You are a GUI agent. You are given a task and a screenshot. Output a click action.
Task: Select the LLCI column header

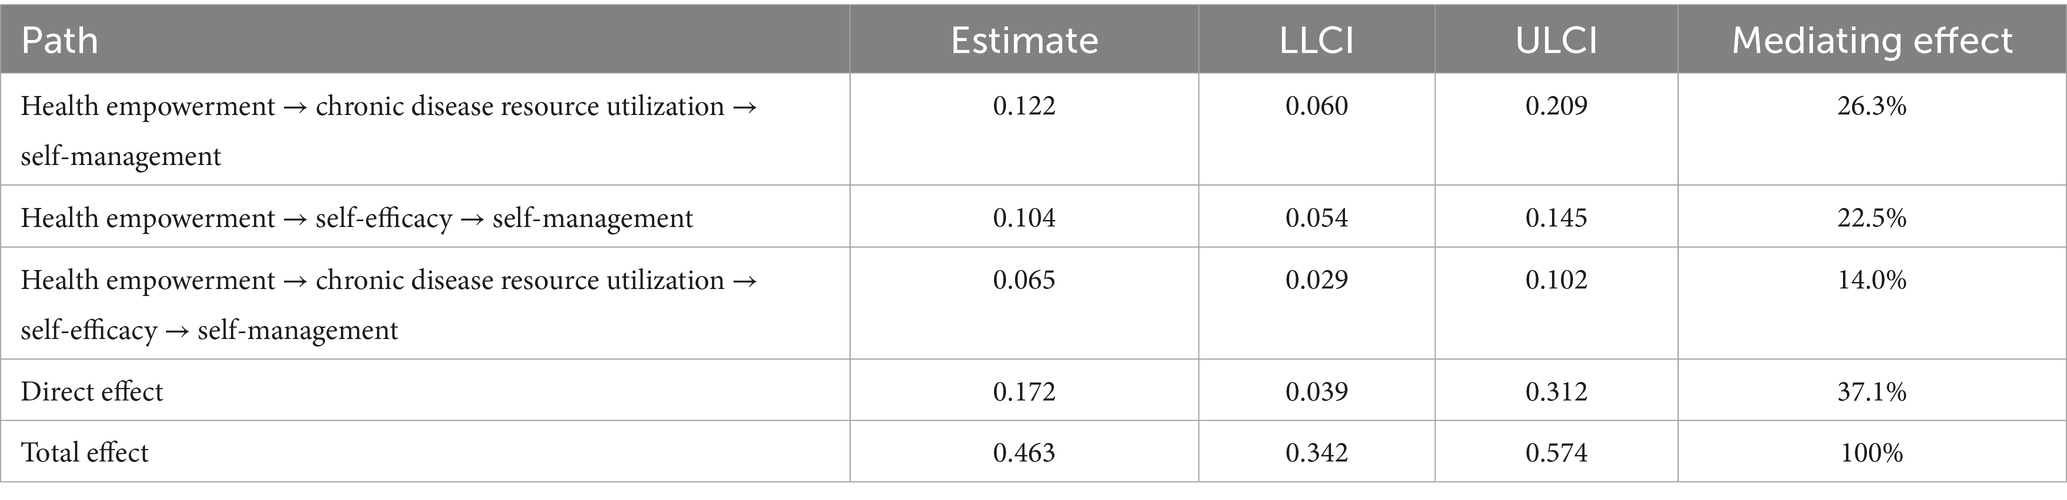click(x=1316, y=41)
